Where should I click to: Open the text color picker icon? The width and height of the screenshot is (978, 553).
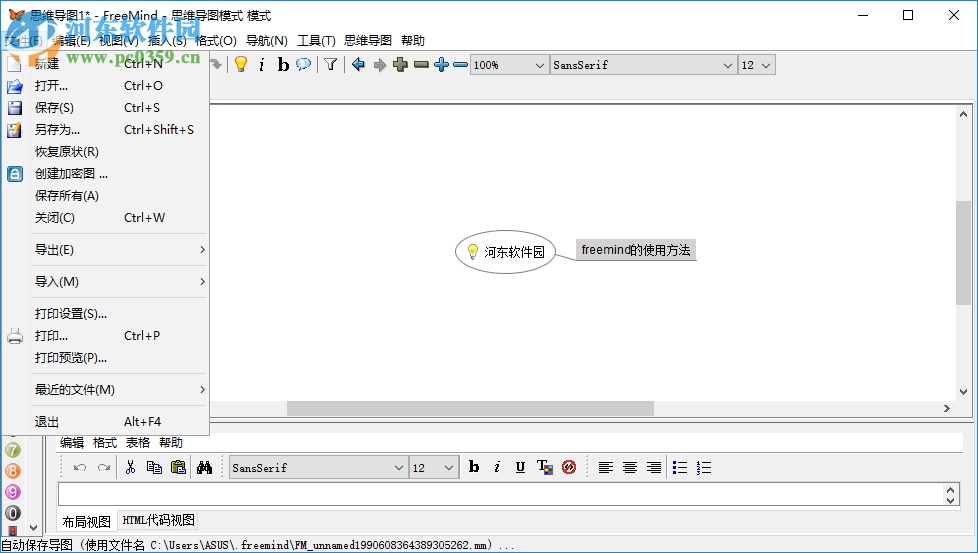(545, 467)
